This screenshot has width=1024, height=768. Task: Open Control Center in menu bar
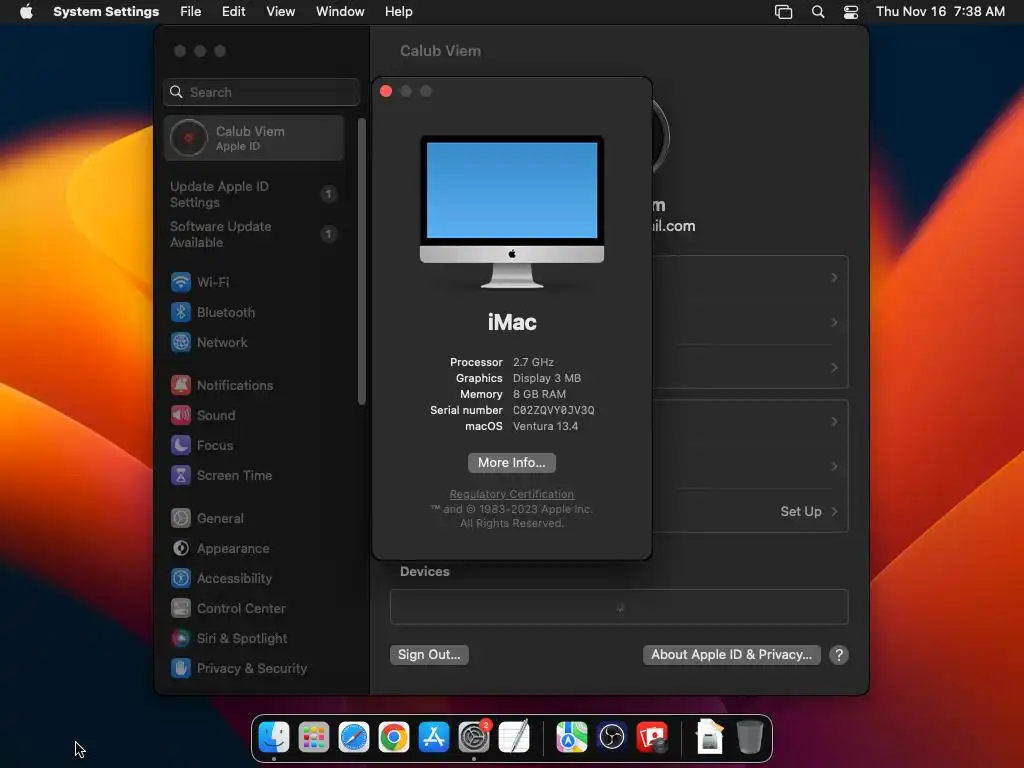tap(850, 12)
